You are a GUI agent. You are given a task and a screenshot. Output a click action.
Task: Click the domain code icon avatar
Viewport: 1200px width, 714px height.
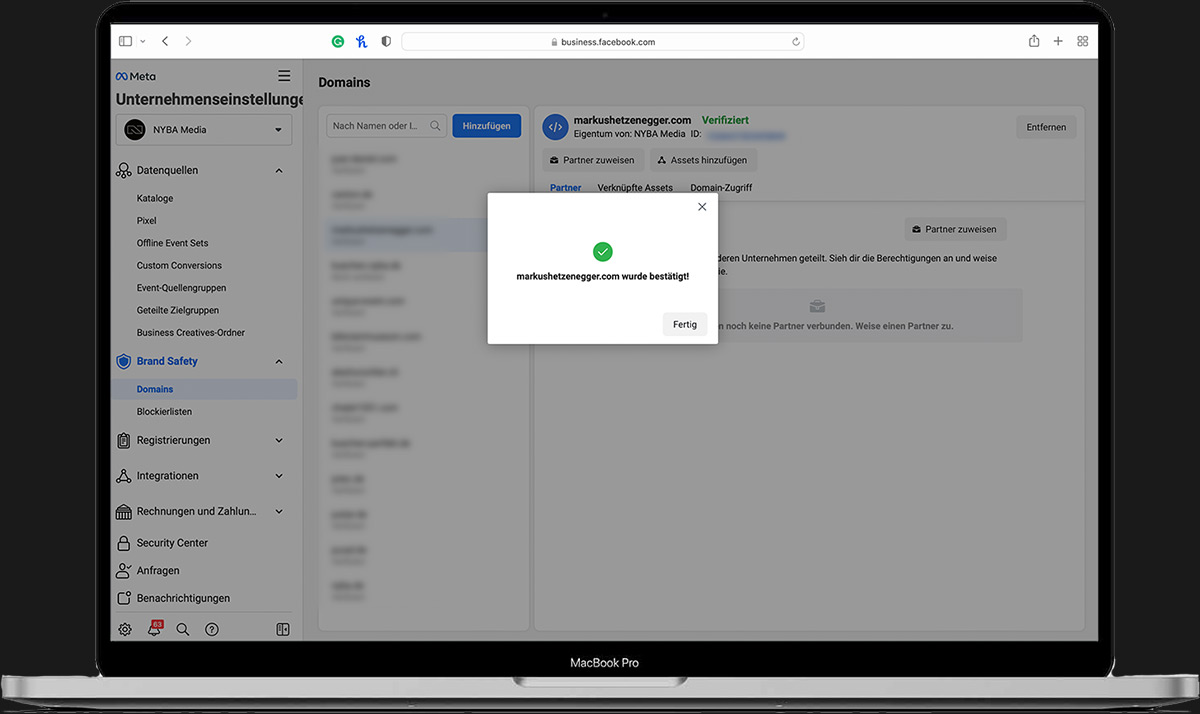[x=555, y=127]
